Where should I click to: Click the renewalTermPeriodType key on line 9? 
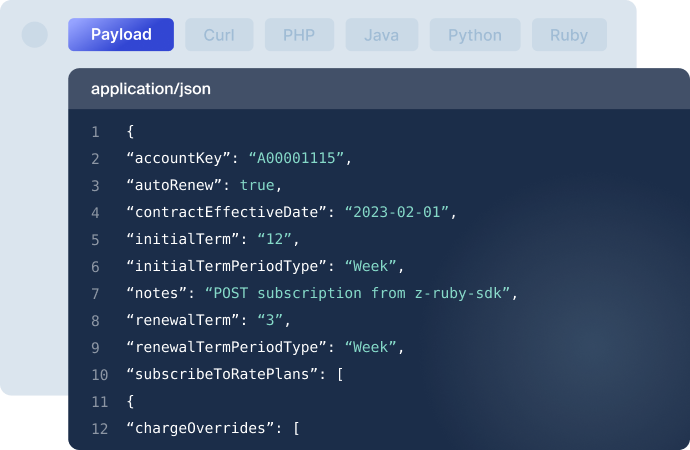(x=226, y=348)
